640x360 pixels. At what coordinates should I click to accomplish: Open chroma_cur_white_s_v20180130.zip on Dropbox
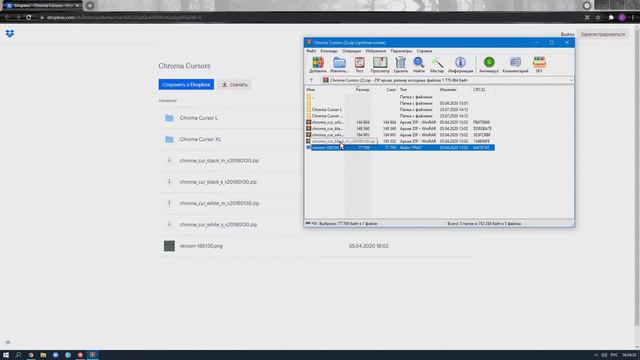pyautogui.click(x=218, y=224)
